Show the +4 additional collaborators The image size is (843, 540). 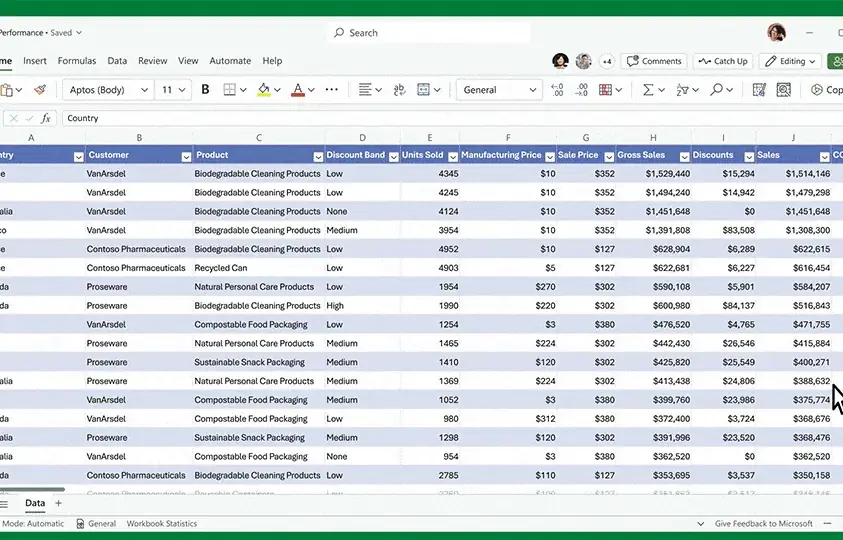point(607,61)
